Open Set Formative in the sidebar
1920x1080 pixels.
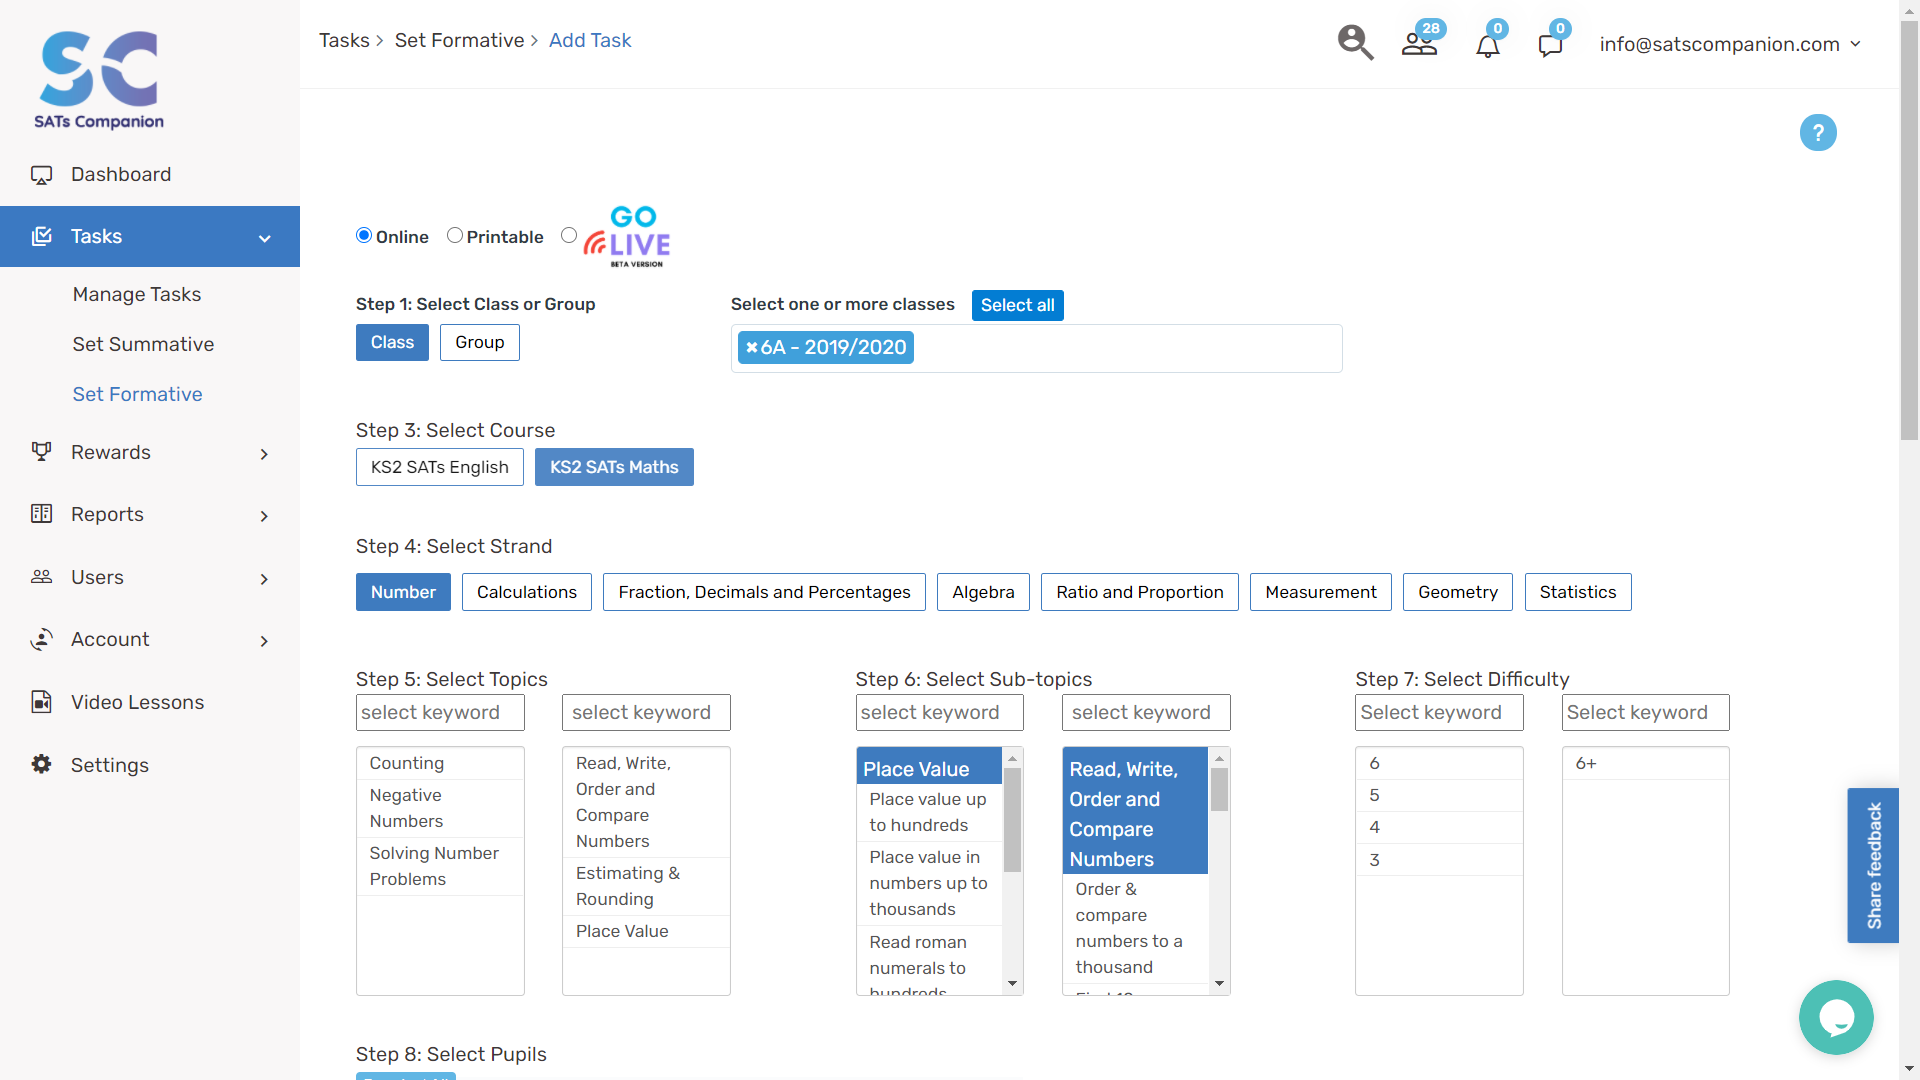pos(137,394)
